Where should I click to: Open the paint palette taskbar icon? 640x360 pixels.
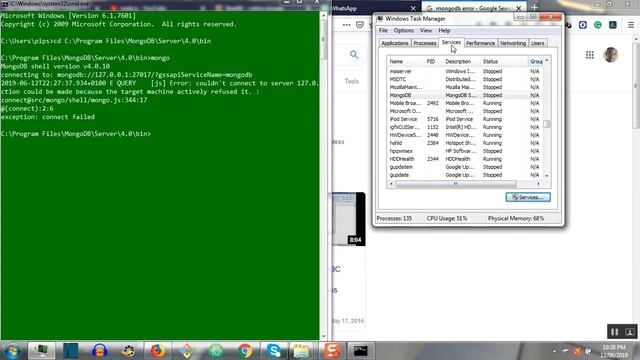click(129, 351)
